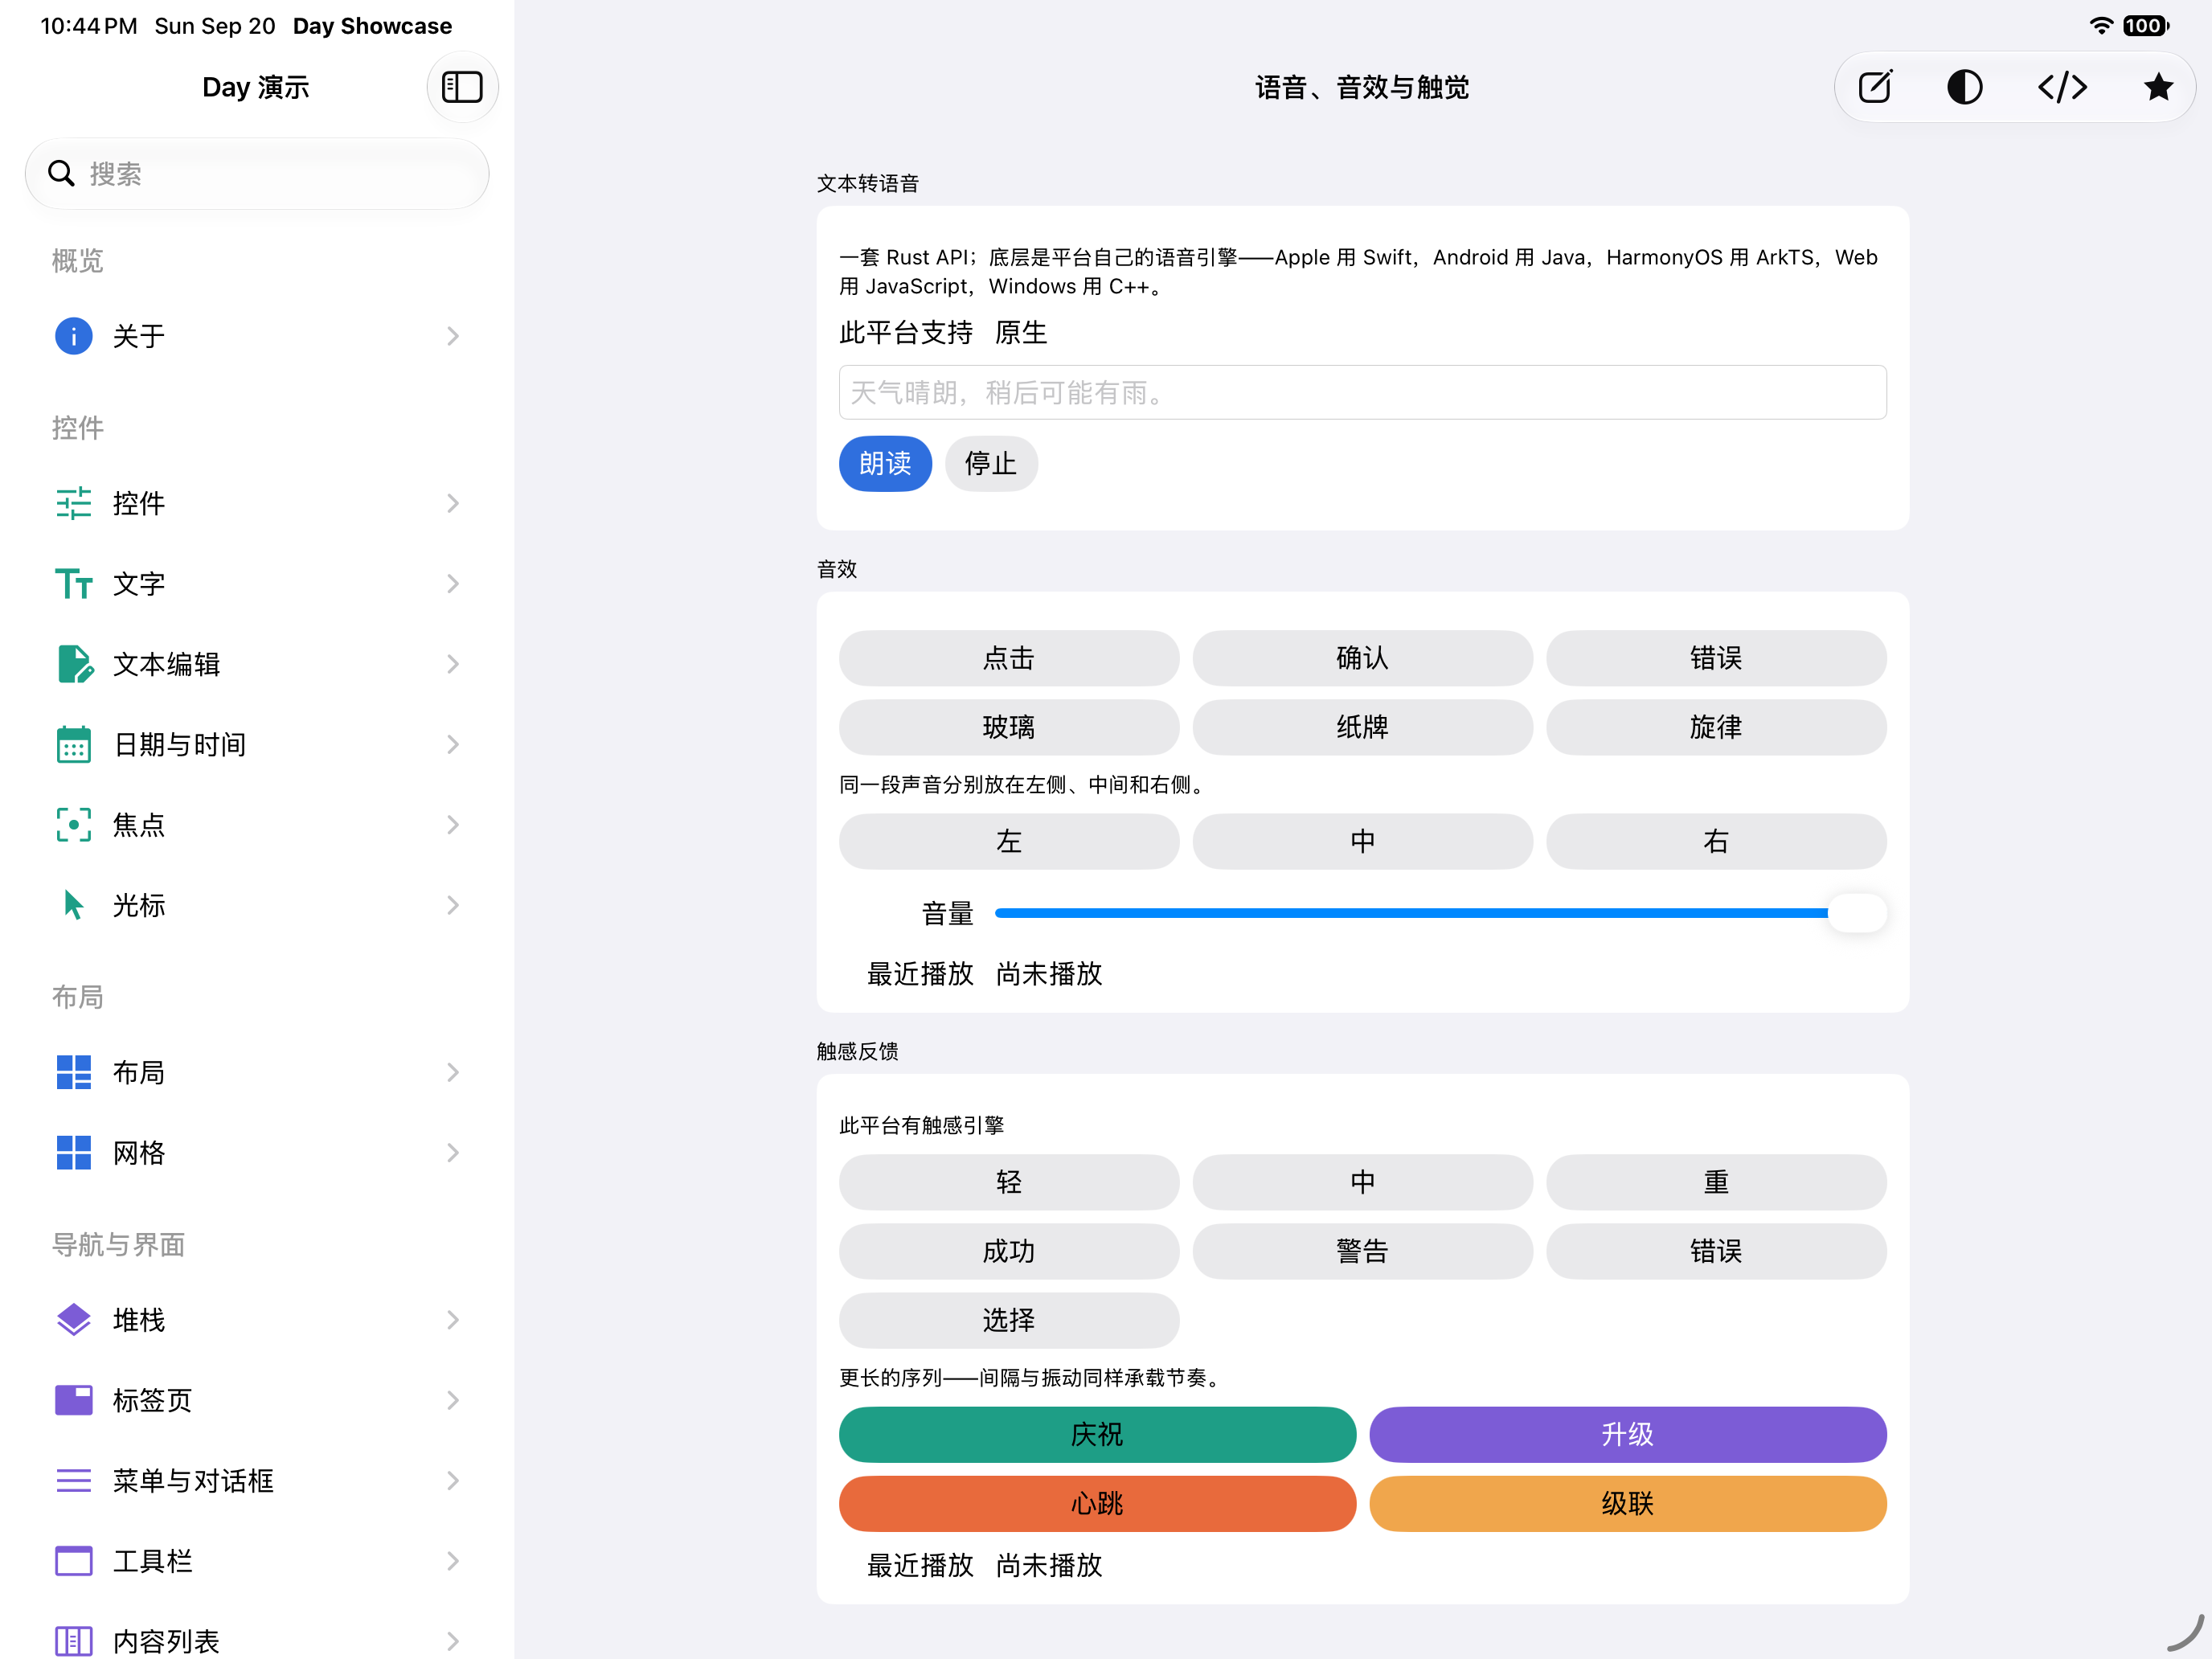This screenshot has width=2212, height=1659.
Task: Expand the 日期与时间 row chevron
Action: (x=453, y=744)
